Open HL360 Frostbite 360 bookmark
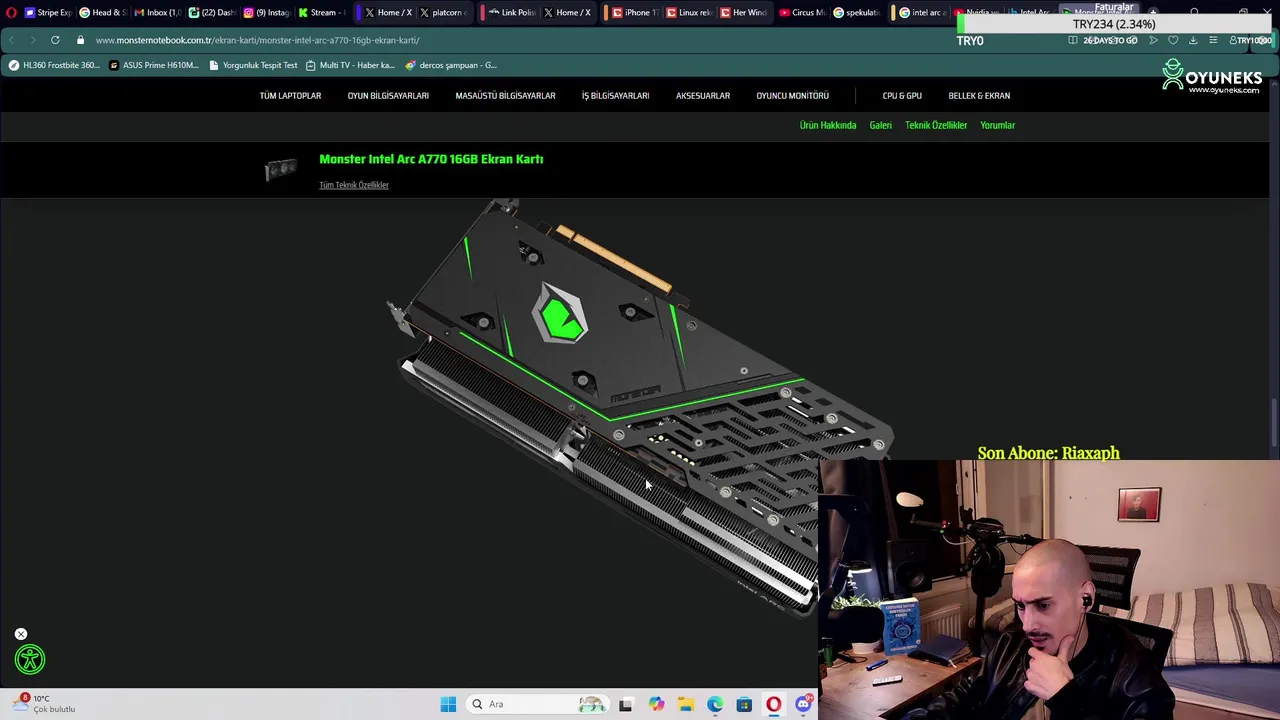Screen dimensions: 1280x720 pos(54,65)
